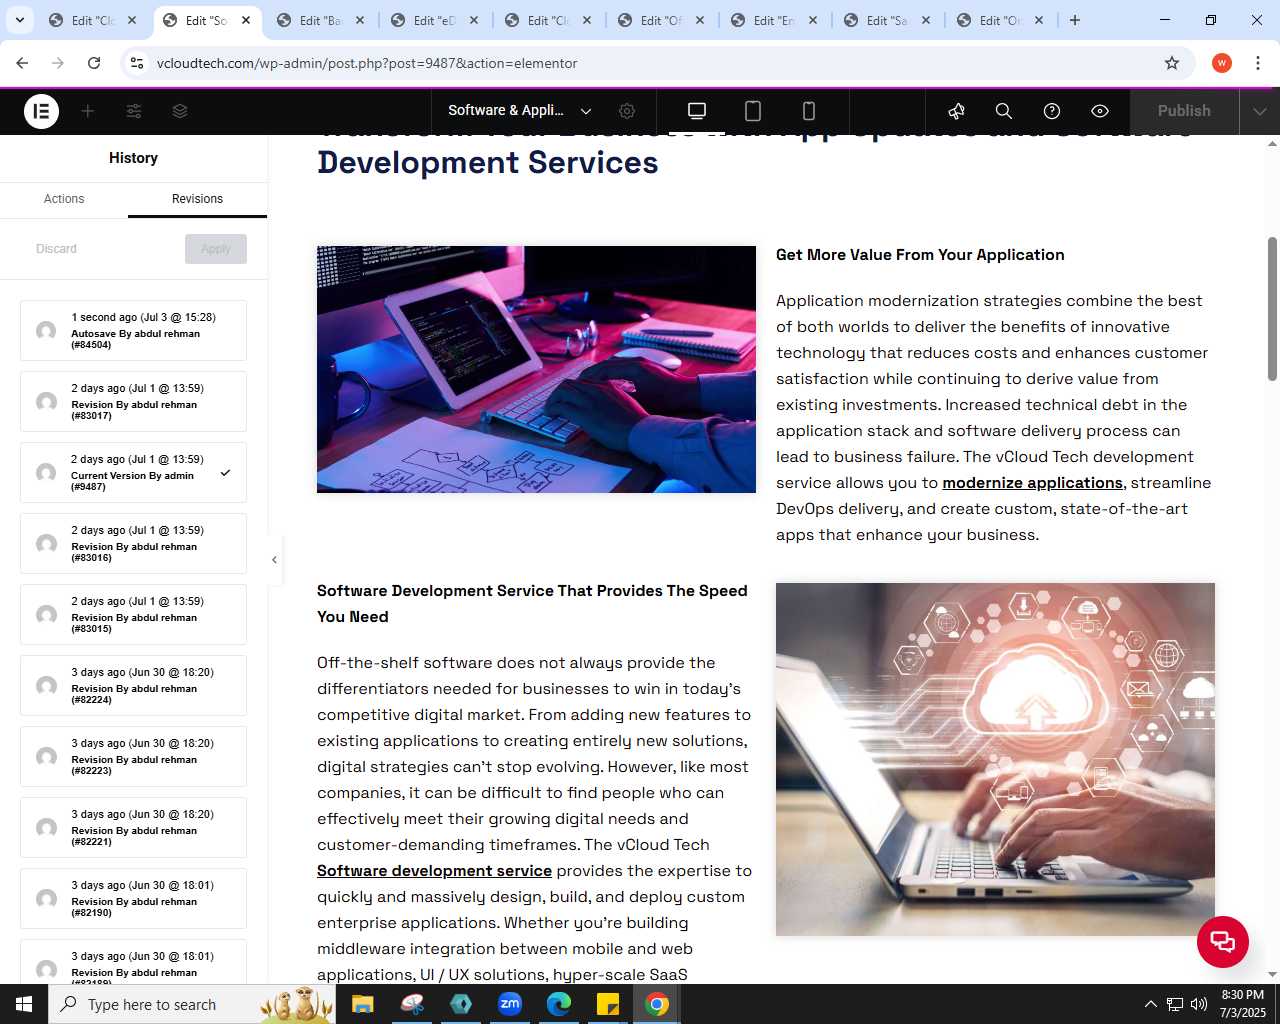
Task: Click the Publish button
Action: pyautogui.click(x=1184, y=111)
